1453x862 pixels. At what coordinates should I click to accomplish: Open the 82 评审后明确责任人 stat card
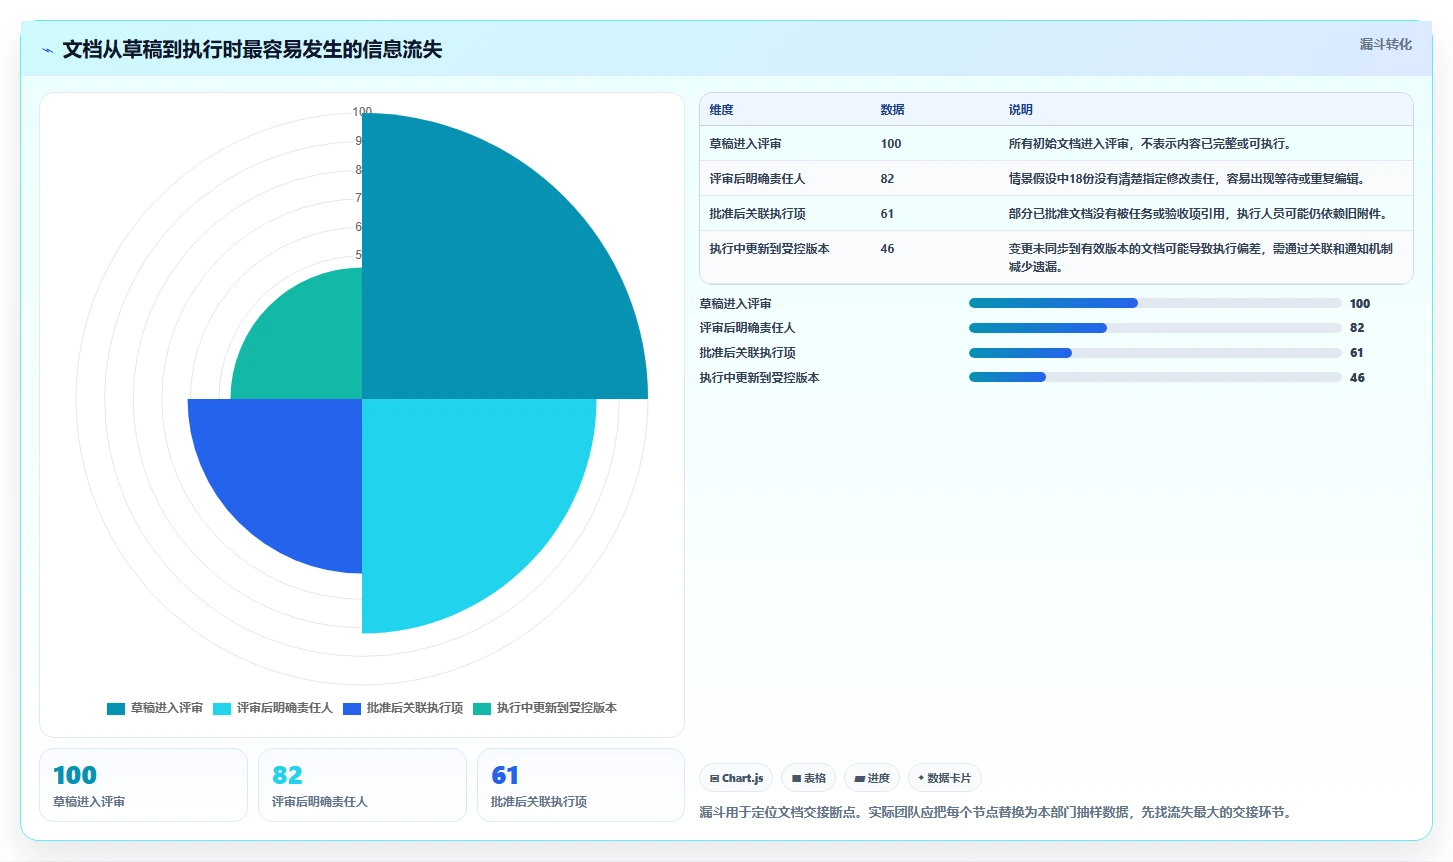[x=362, y=785]
